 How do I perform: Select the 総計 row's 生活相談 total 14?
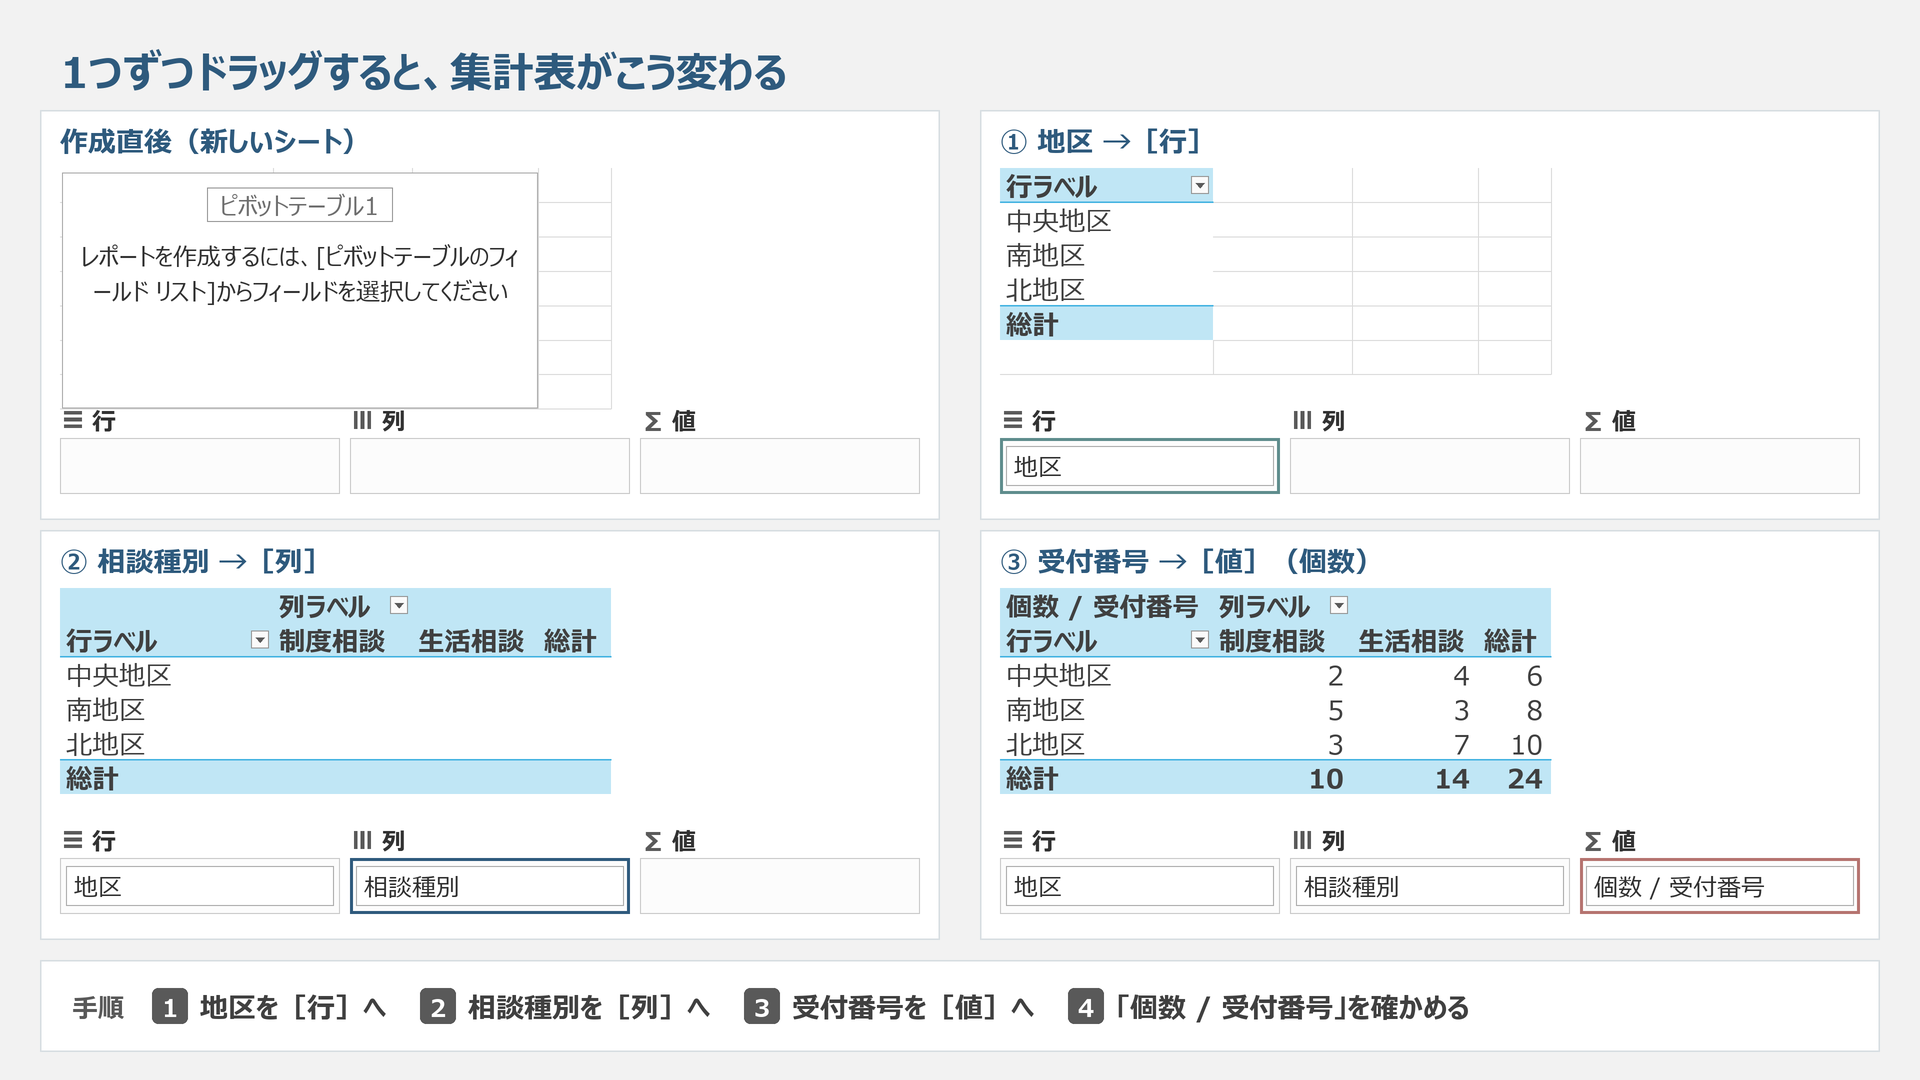click(x=1452, y=778)
